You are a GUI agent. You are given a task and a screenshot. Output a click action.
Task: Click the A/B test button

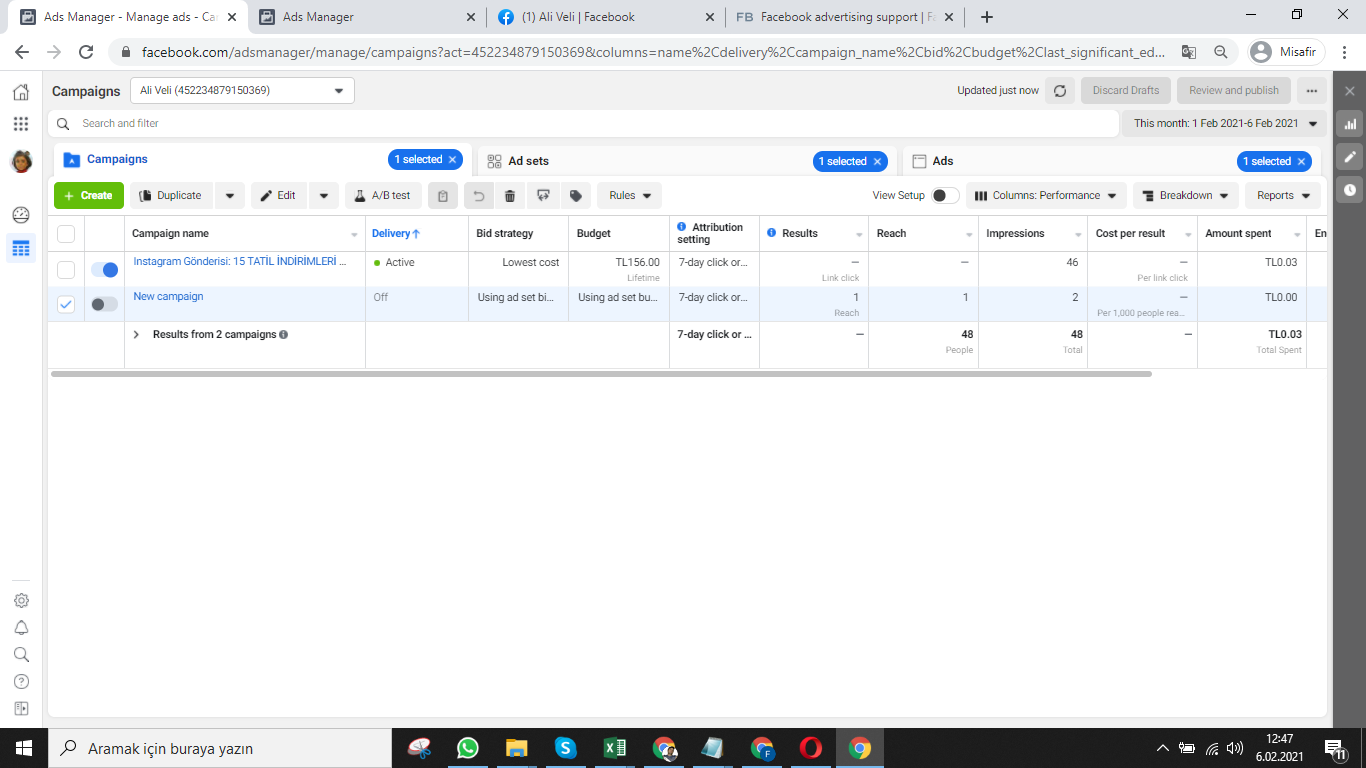tap(383, 196)
